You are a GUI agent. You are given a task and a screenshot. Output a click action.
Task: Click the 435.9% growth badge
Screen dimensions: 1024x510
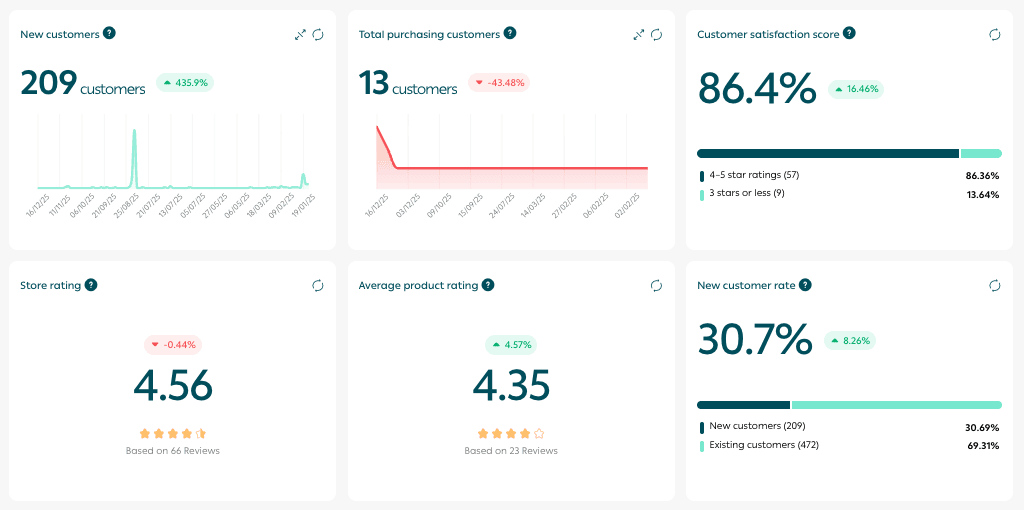coord(185,83)
